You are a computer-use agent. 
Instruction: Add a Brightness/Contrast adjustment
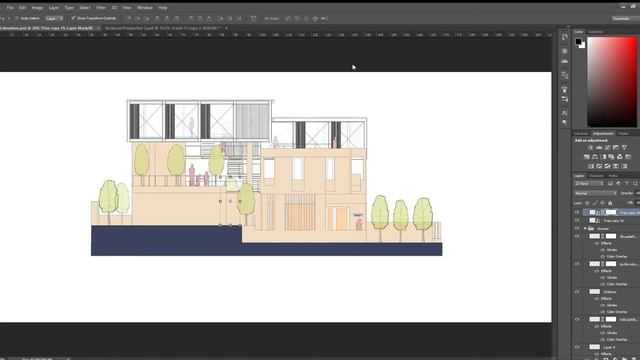[590, 147]
